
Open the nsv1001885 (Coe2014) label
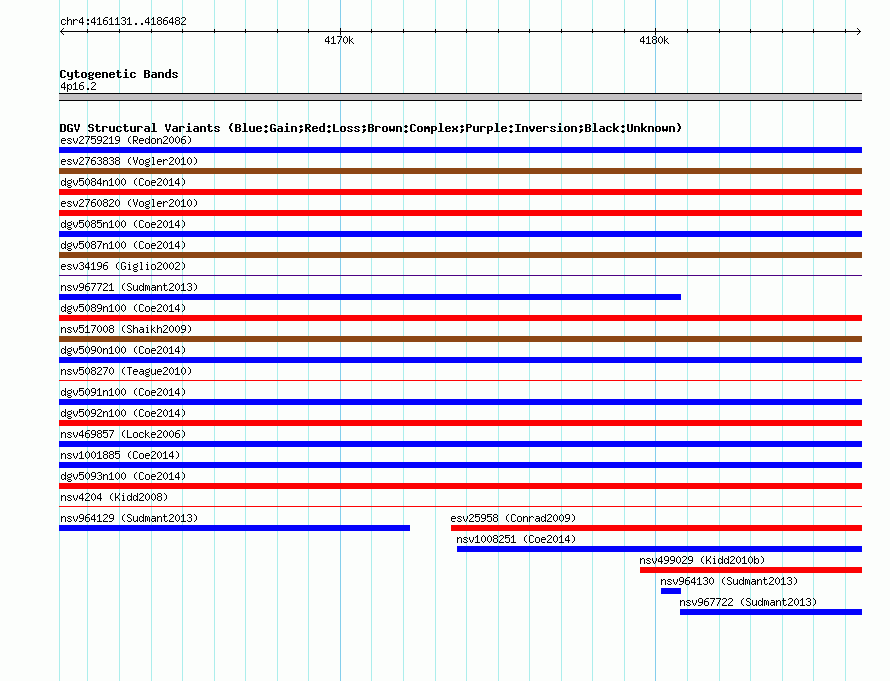click(120, 455)
